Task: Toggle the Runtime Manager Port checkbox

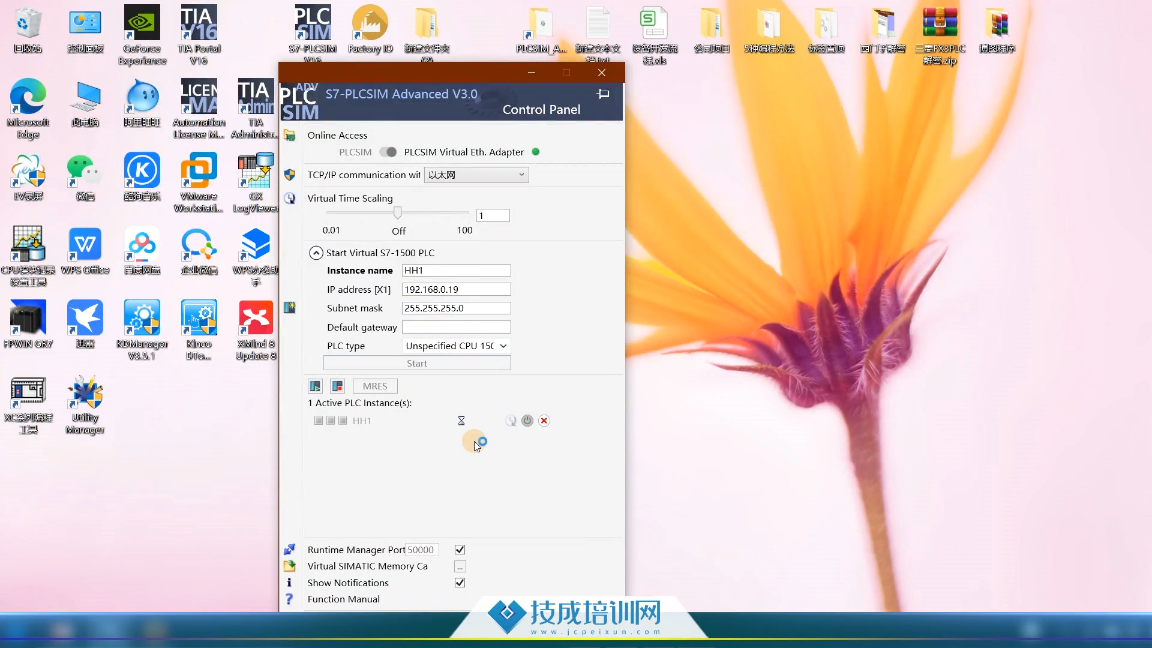Action: click(460, 550)
